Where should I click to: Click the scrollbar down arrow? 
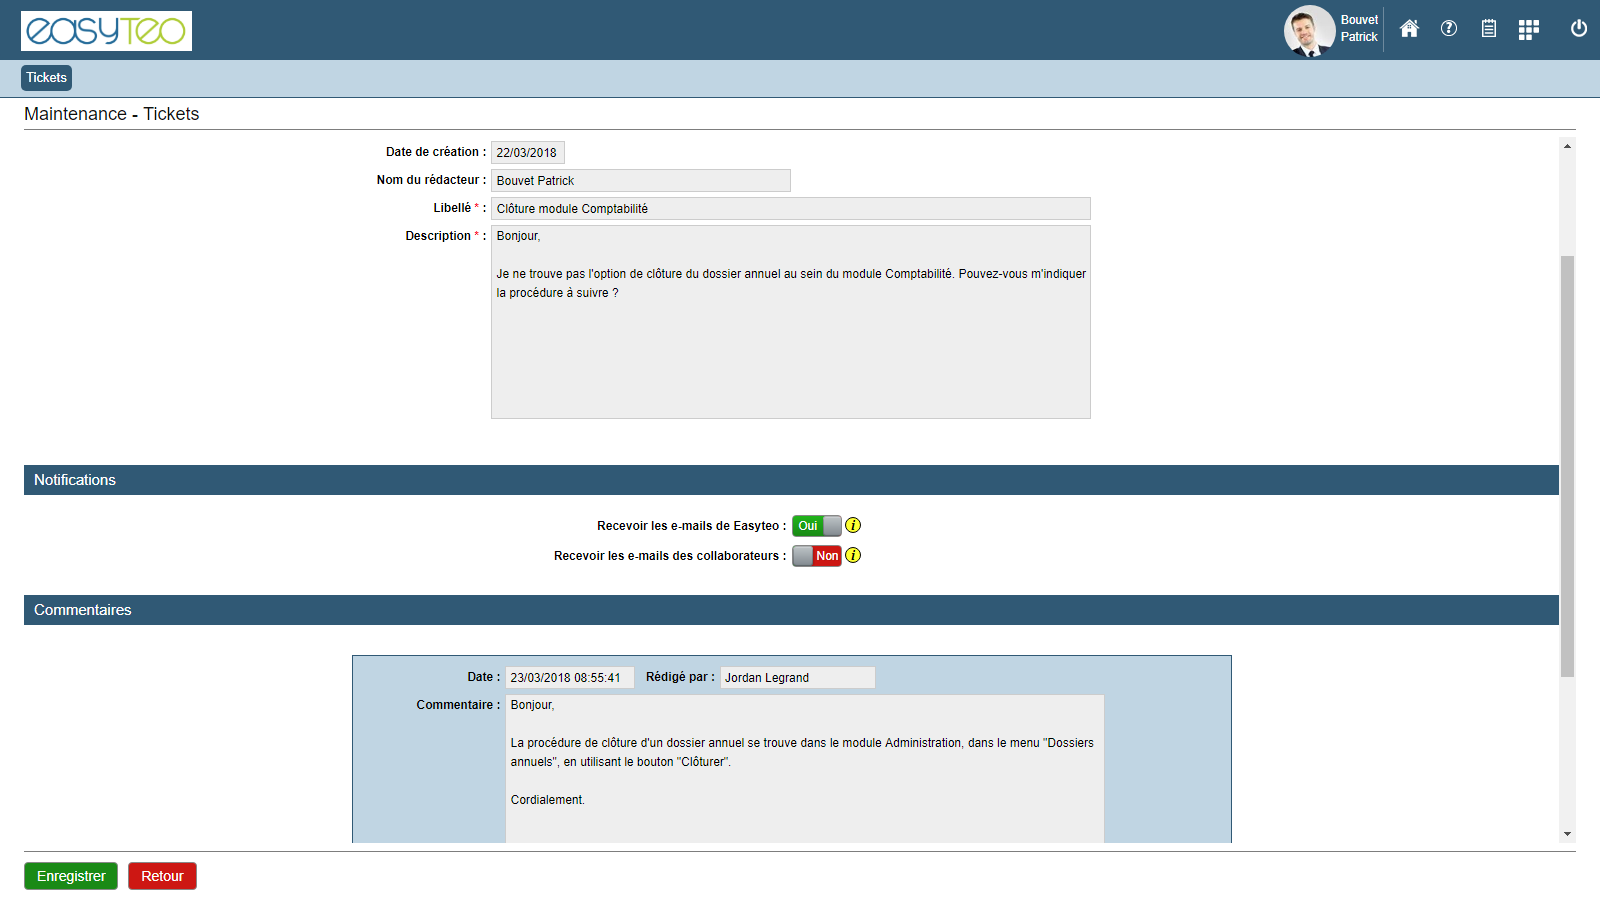click(x=1567, y=834)
